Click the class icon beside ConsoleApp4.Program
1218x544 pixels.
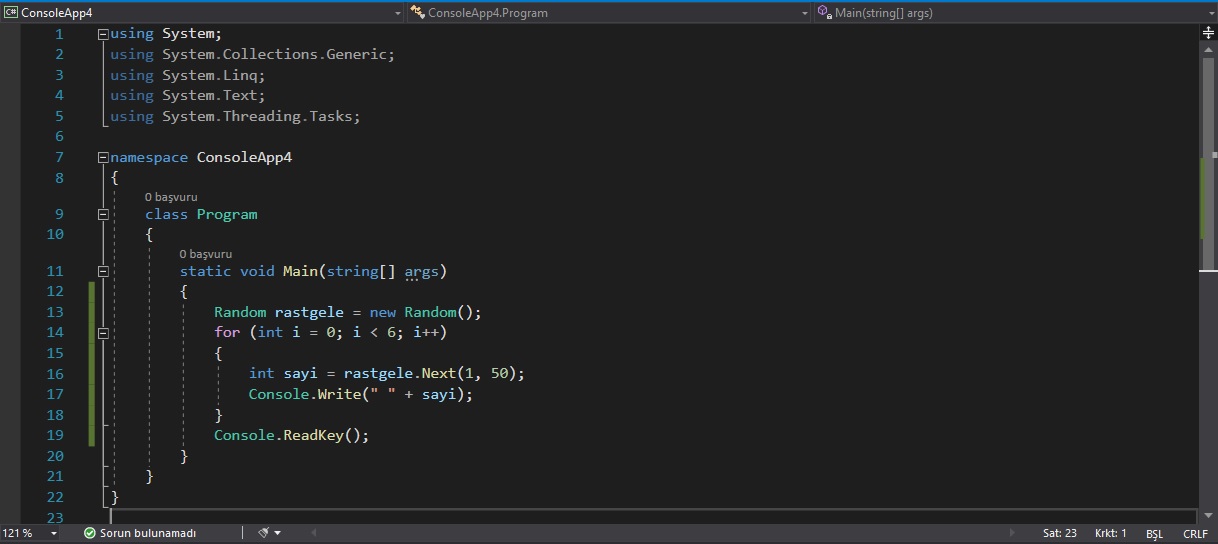tap(417, 12)
